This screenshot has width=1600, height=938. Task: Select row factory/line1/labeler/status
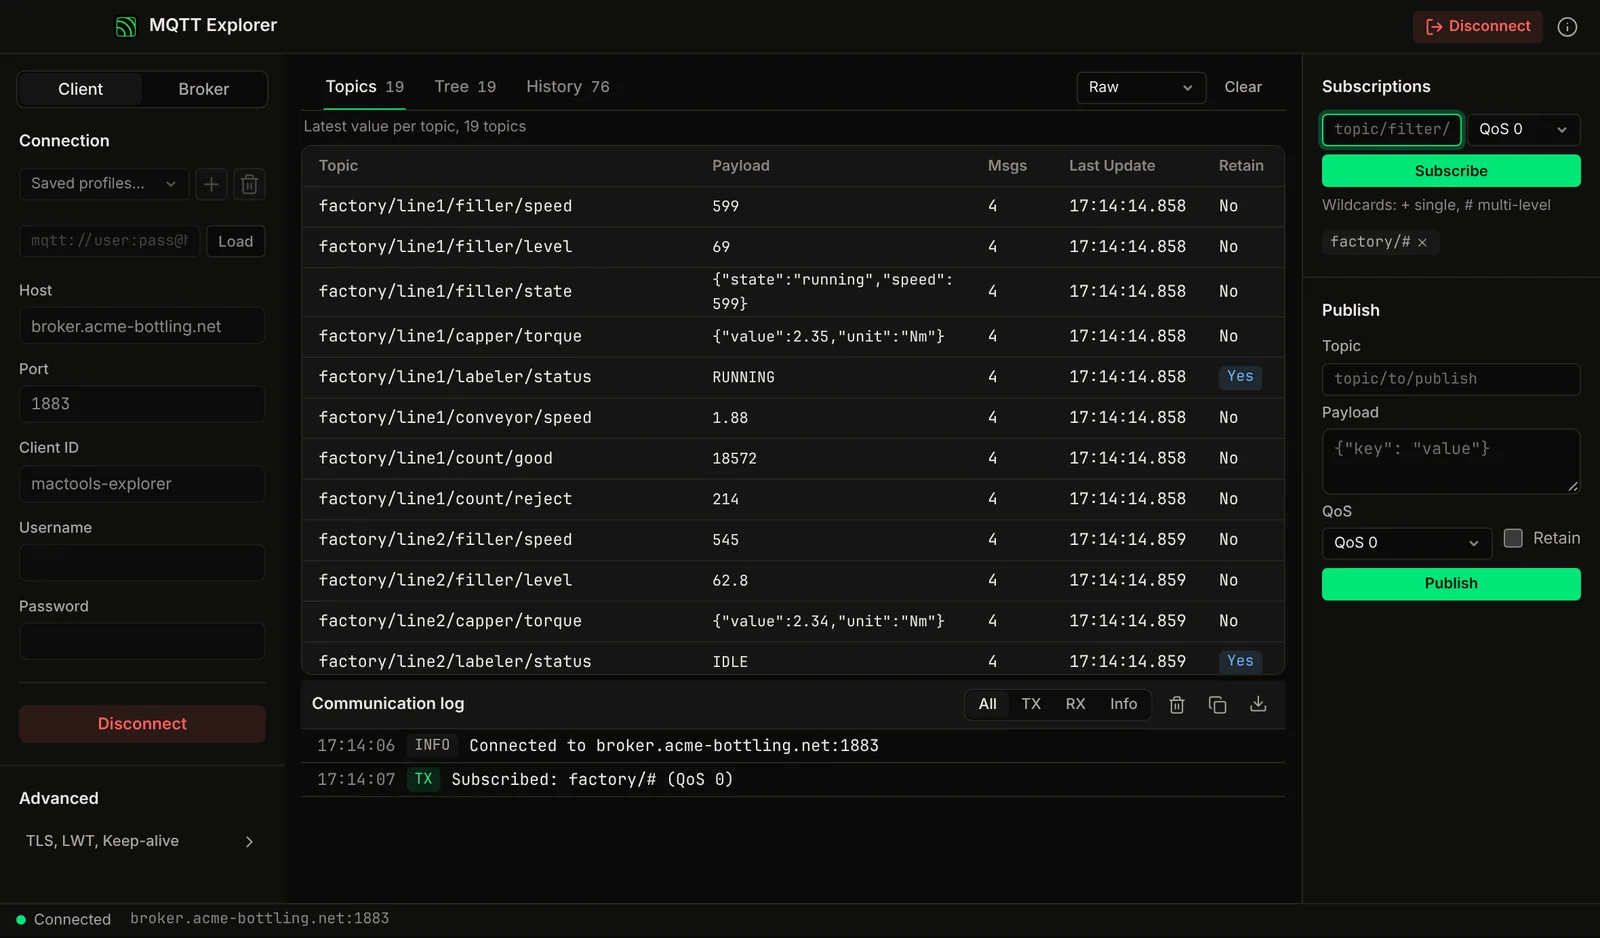tap(793, 377)
